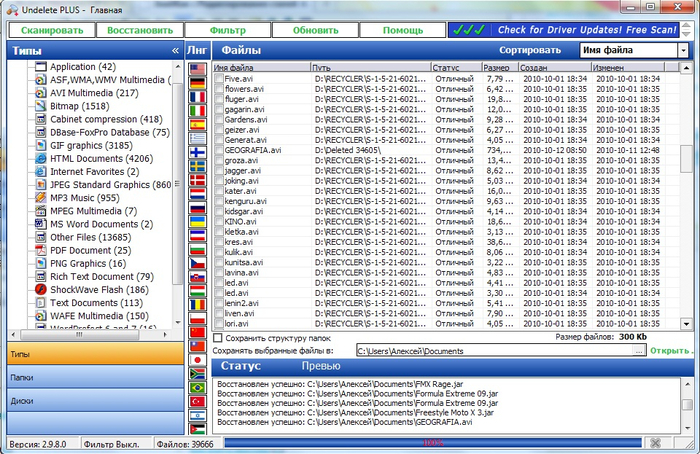Click the Application type icon

(x=41, y=67)
